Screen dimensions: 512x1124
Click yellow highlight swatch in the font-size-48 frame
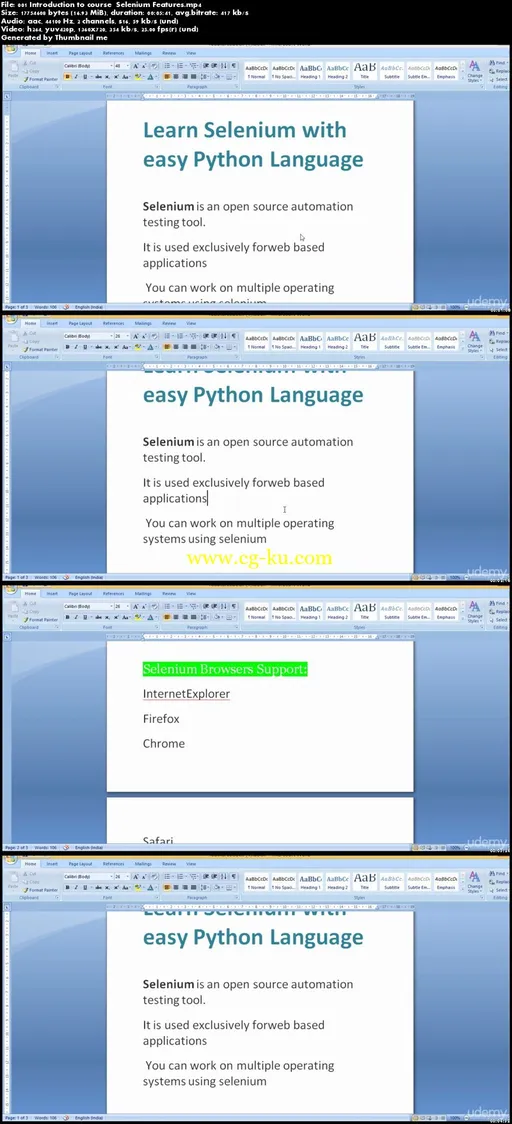137,77
